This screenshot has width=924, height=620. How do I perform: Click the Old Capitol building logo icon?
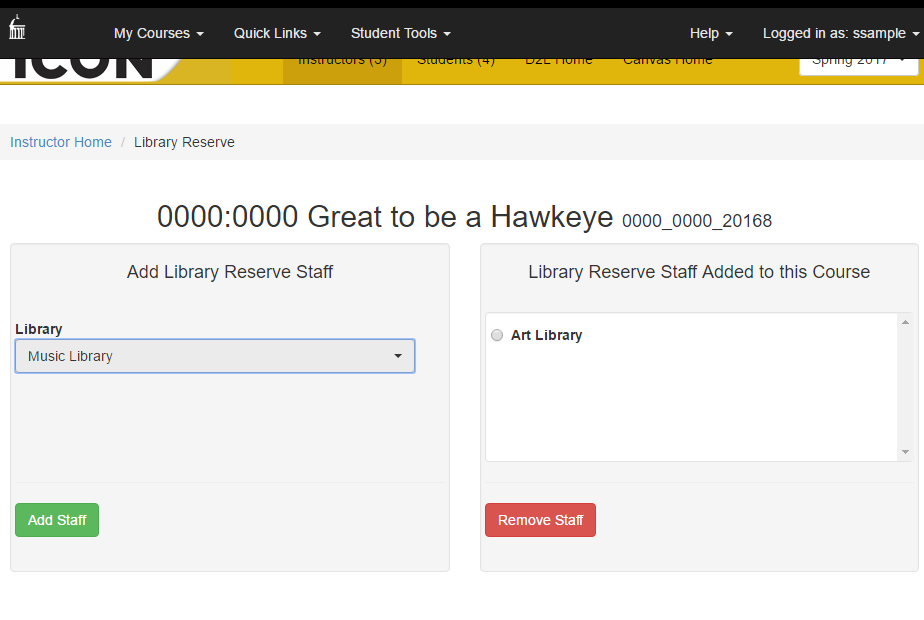[17, 27]
